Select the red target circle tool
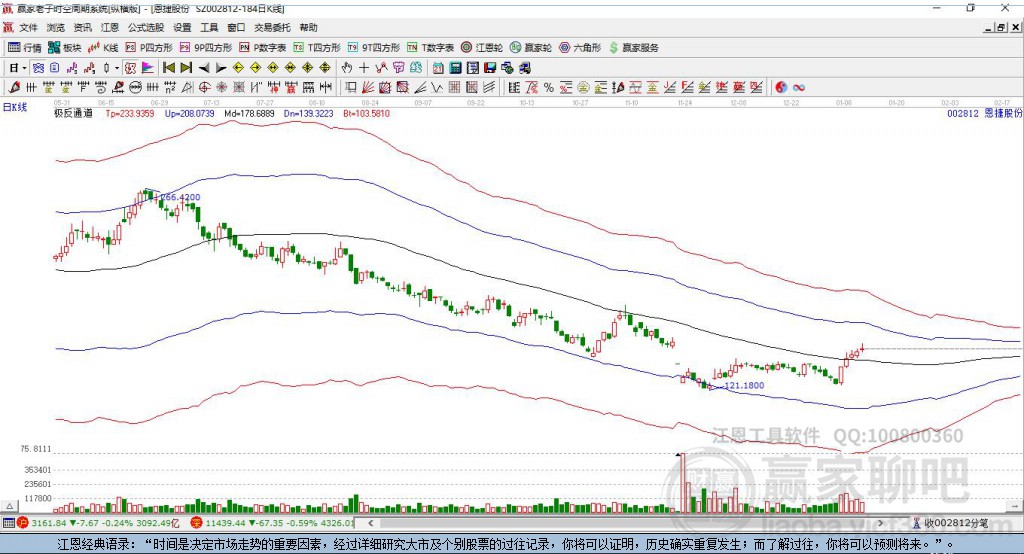Image resolution: width=1024 pixels, height=554 pixels. pyautogui.click(x=204, y=88)
